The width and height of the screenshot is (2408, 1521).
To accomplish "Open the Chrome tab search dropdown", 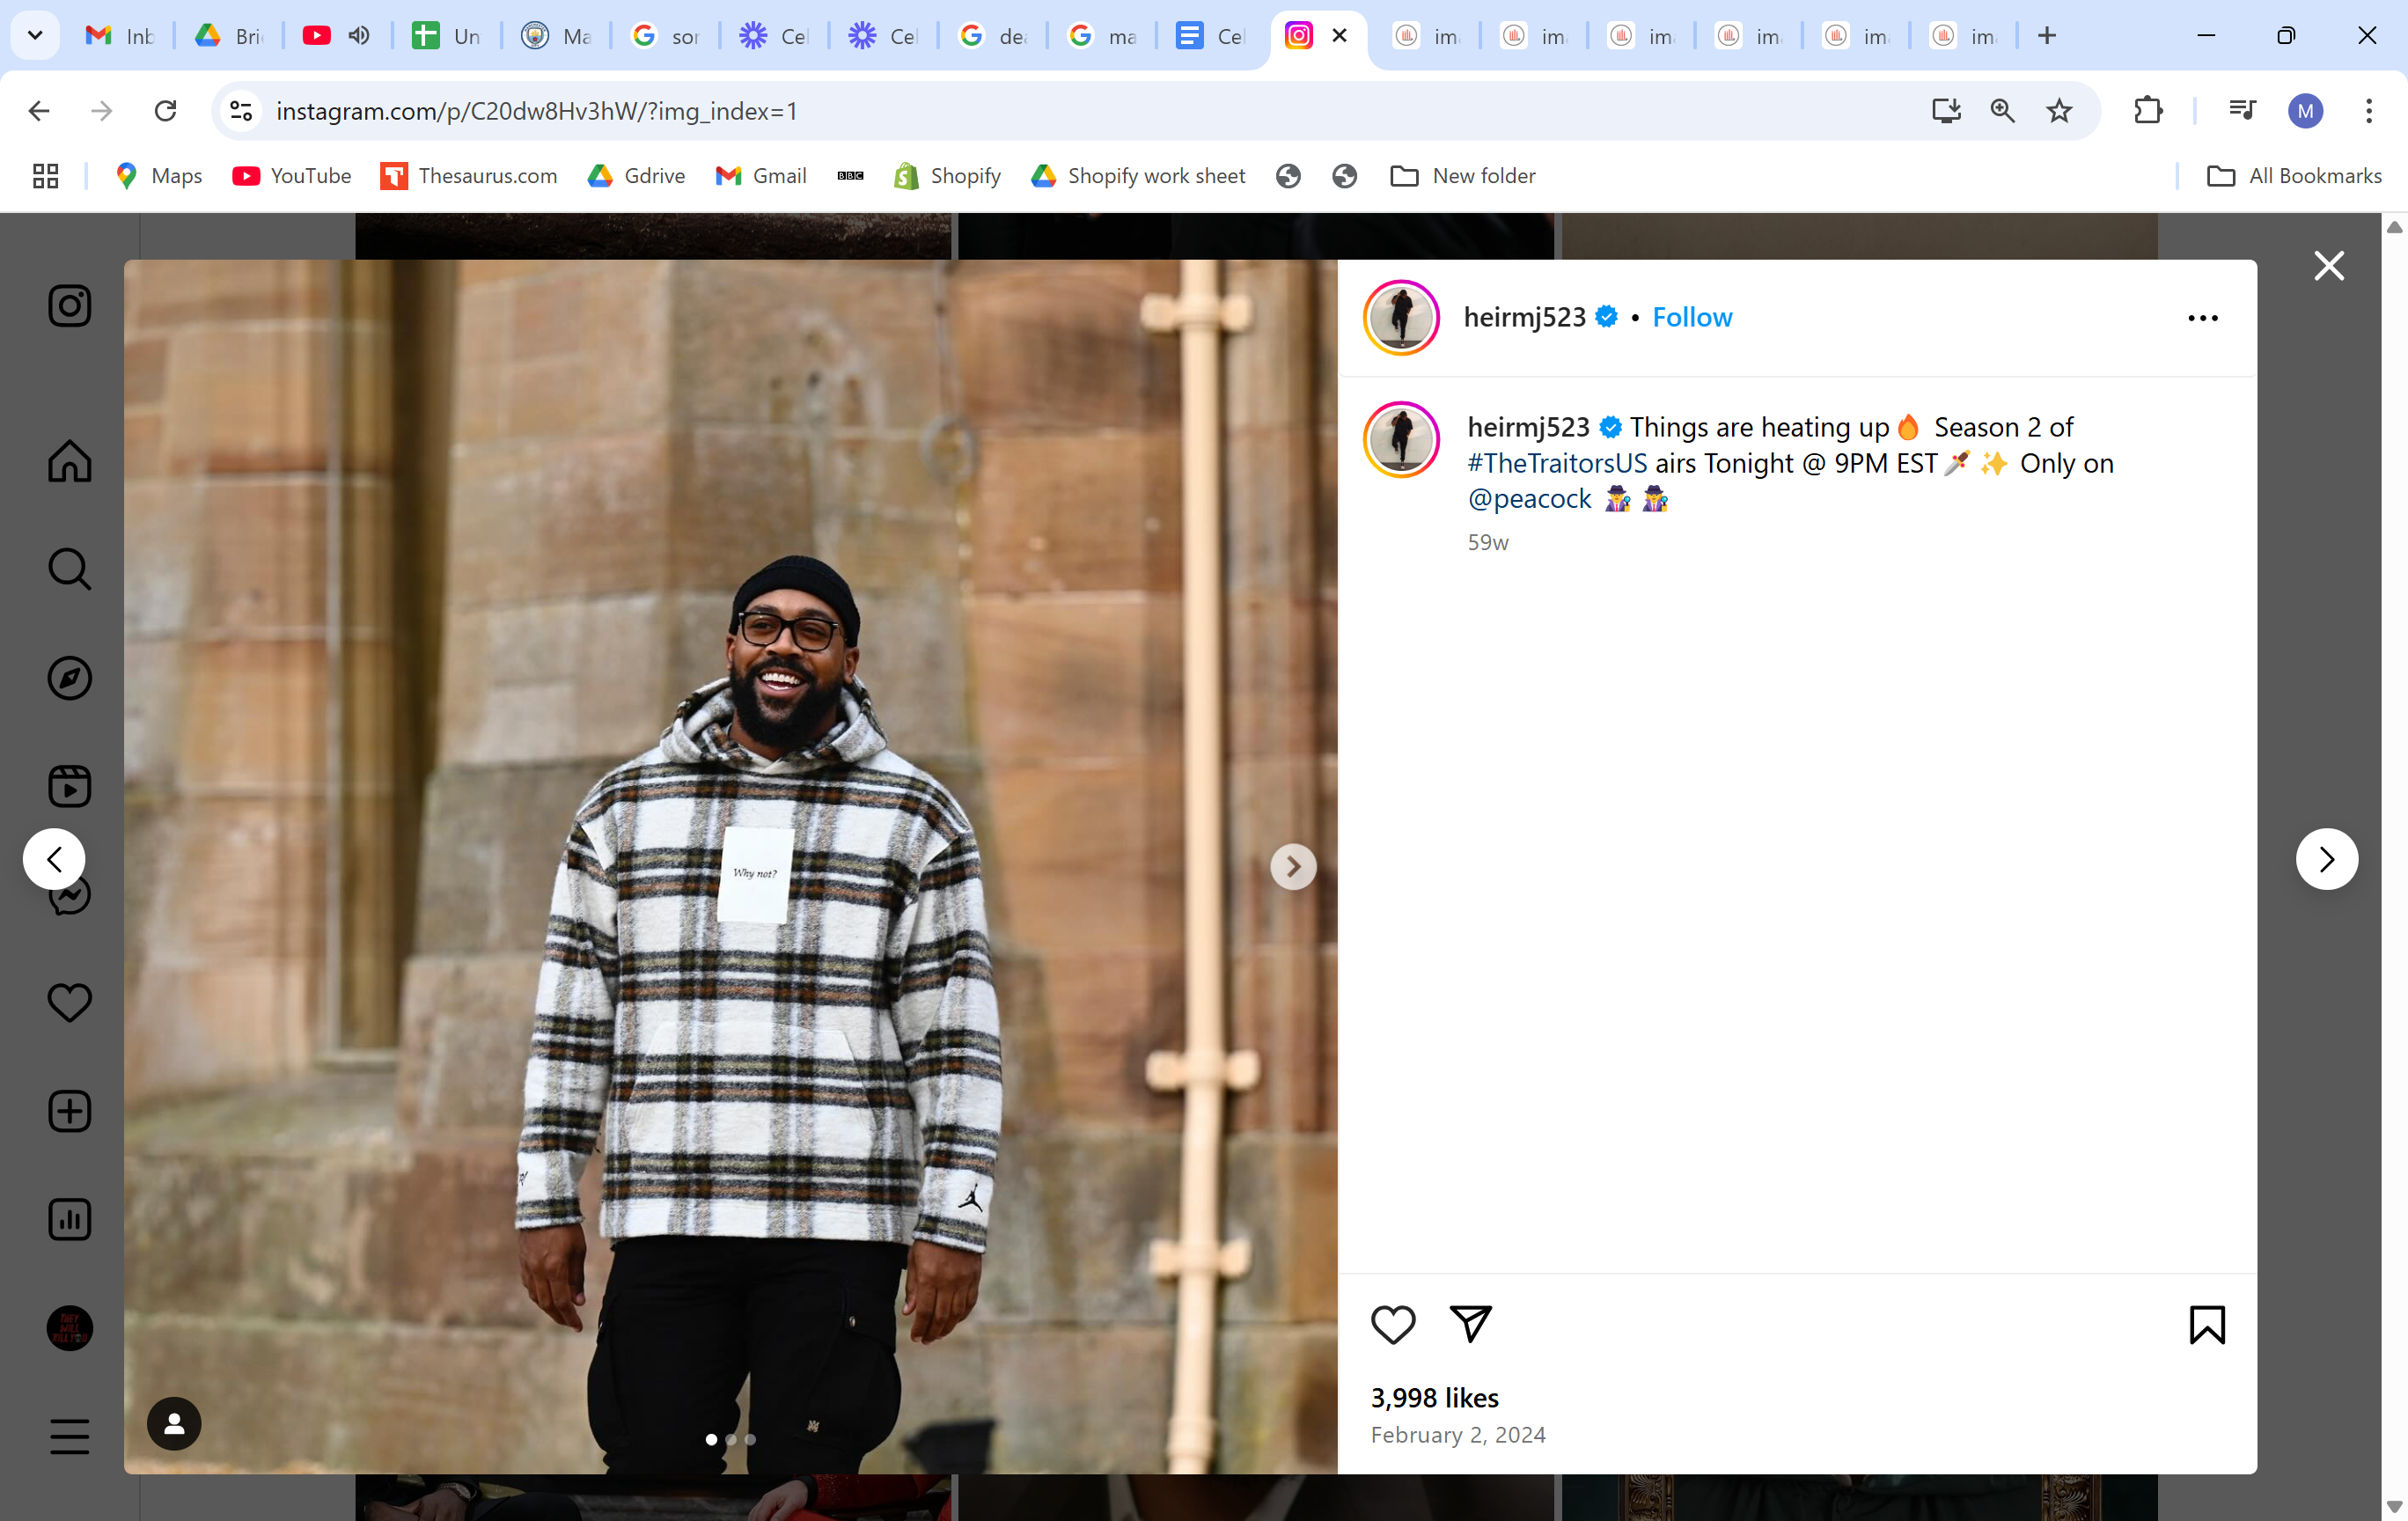I will click(x=35, y=36).
